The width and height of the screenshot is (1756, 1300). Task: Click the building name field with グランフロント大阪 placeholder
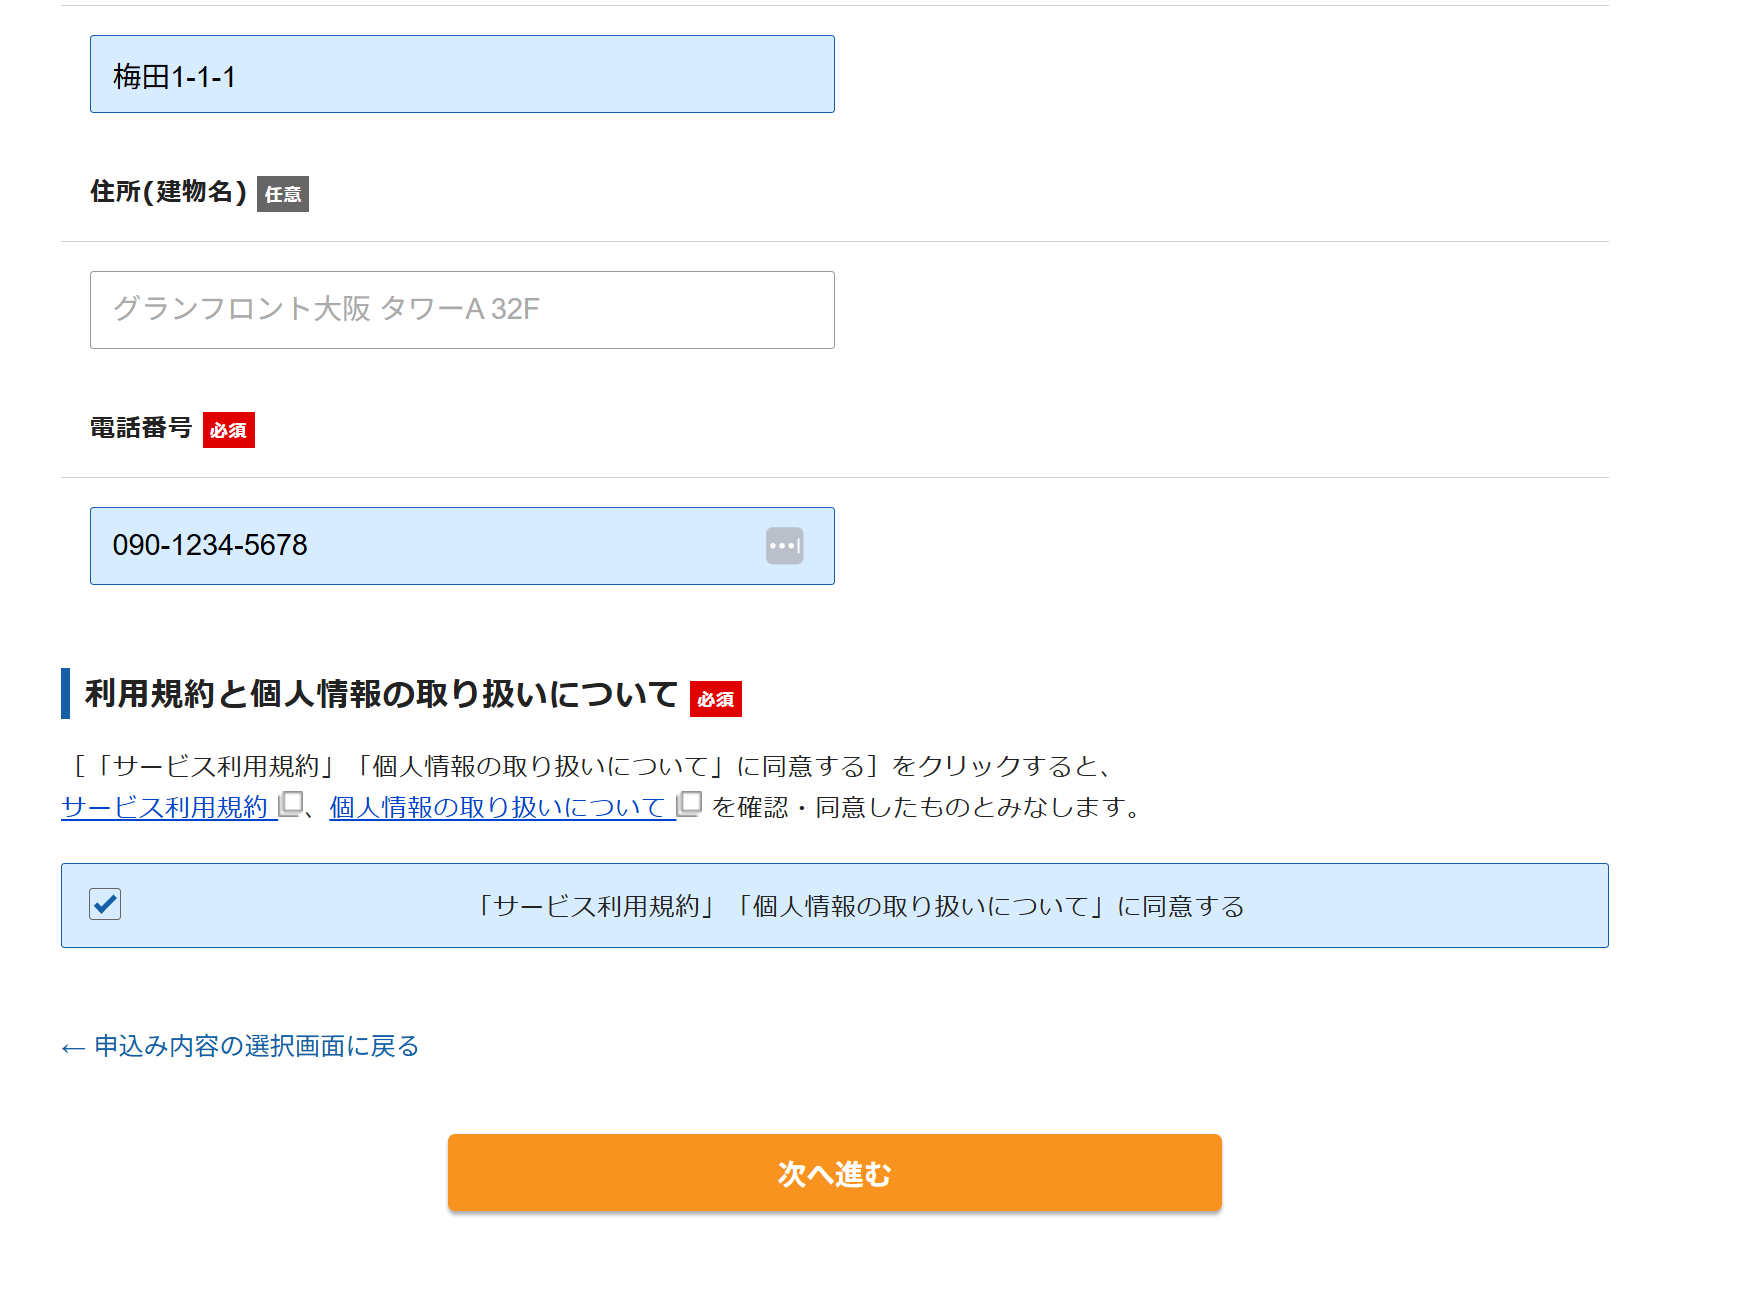462,310
